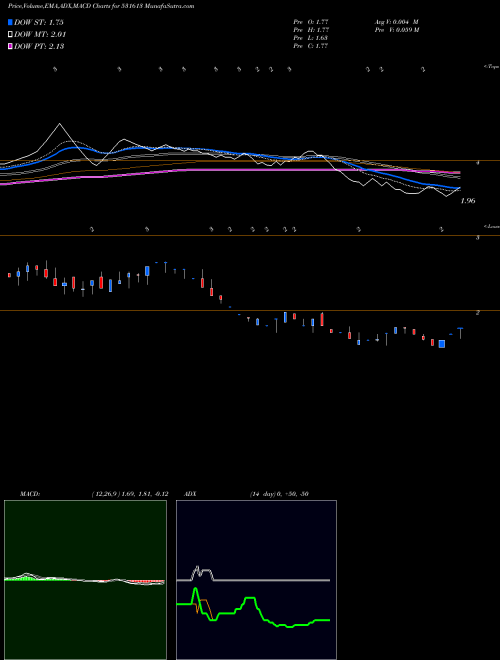The width and height of the screenshot is (500, 660).
Task: Click the Pre H: 1.77 value
Action: [311, 30]
